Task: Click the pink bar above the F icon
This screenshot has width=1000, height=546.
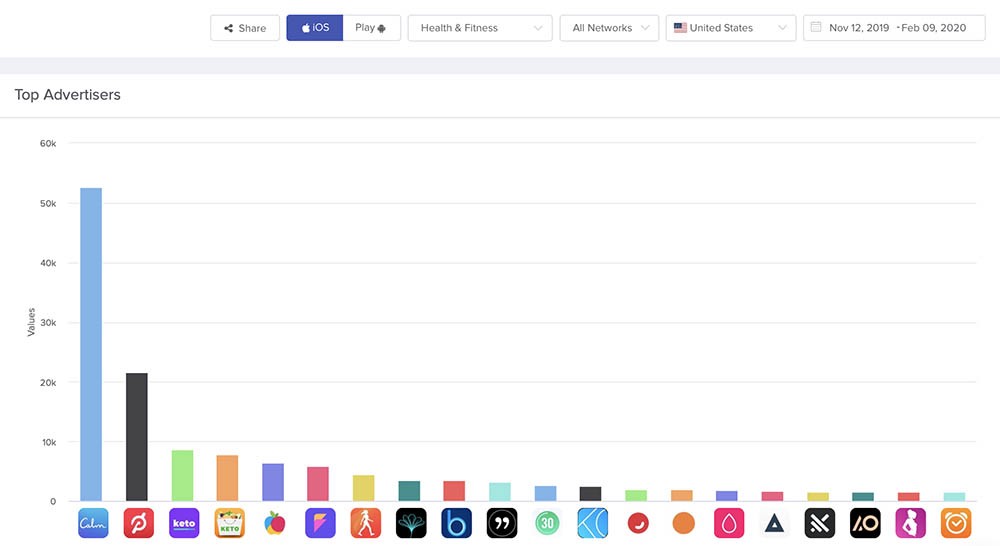Action: pos(318,484)
